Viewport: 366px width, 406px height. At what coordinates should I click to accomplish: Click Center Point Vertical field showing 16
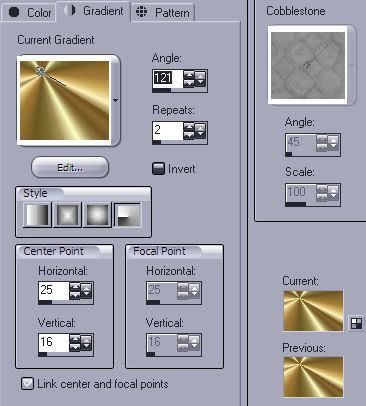(x=53, y=343)
